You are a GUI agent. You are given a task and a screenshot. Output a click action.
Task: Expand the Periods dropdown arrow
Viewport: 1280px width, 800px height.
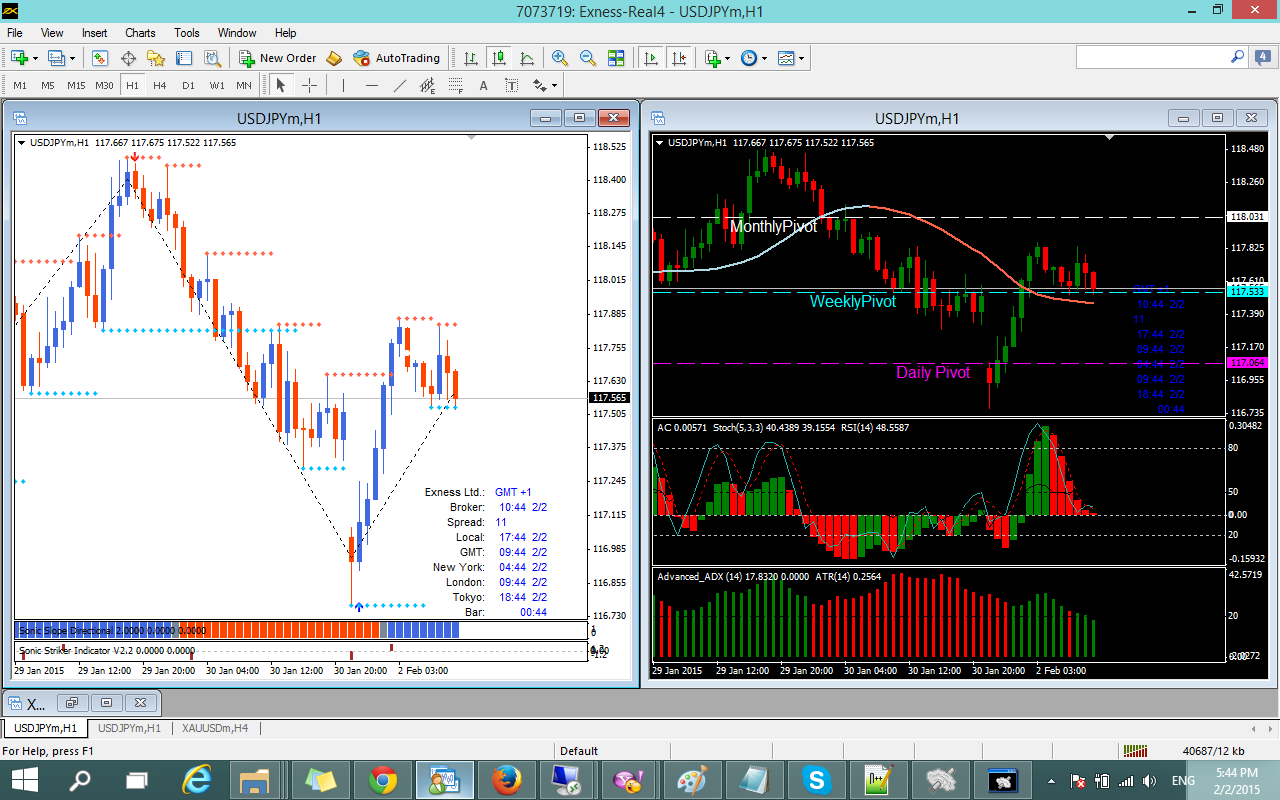(x=765, y=58)
